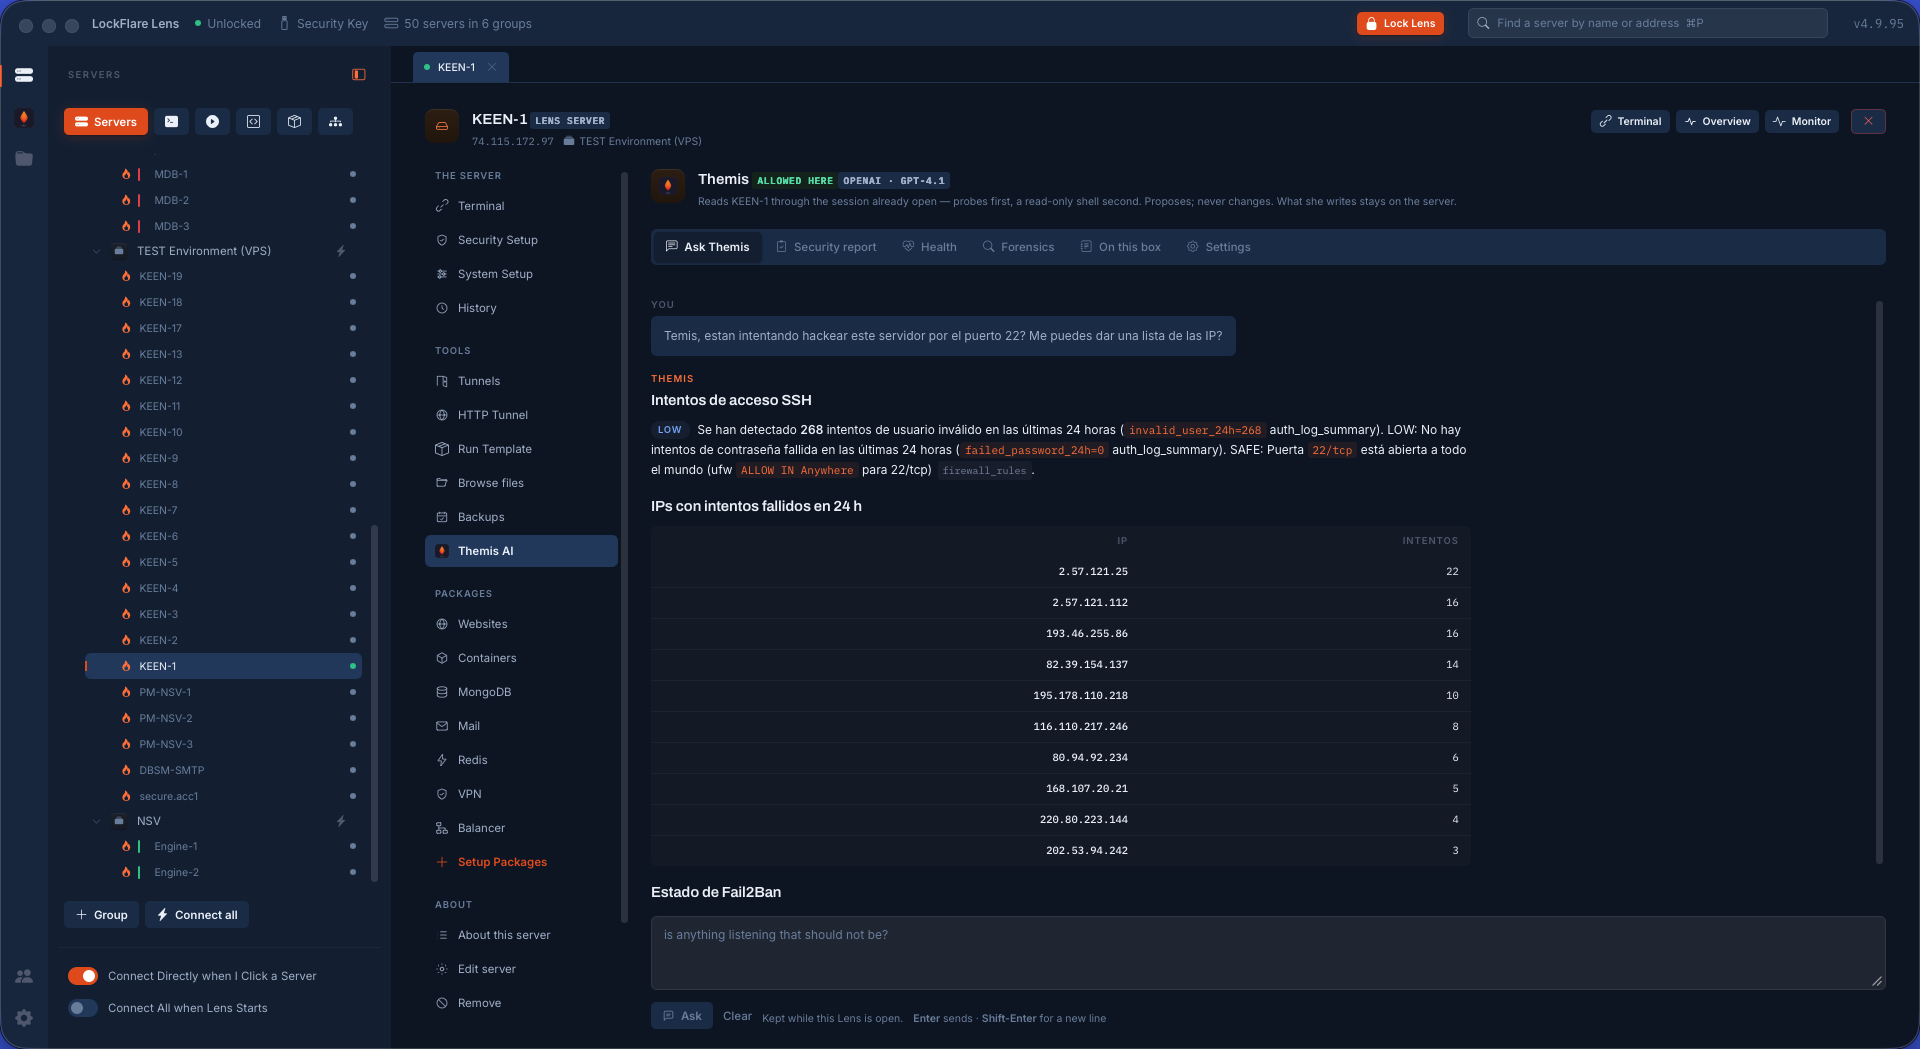Click the server list scrollbar

pyautogui.click(x=375, y=703)
